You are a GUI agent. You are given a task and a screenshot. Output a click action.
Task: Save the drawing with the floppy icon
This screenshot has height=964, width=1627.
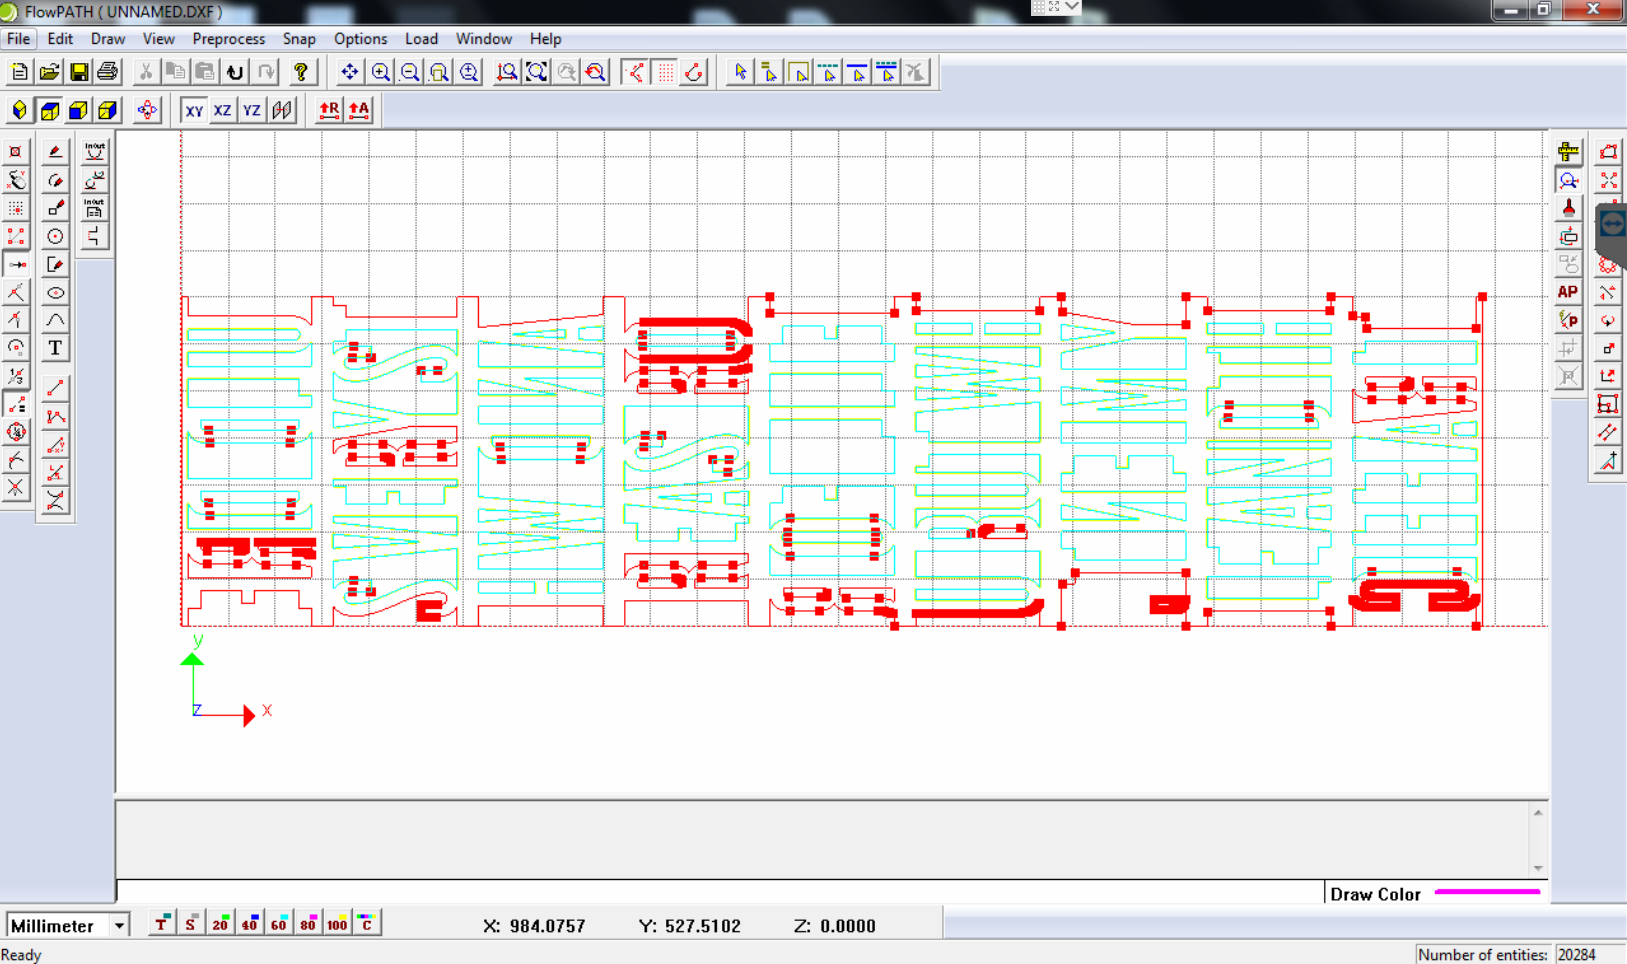(78, 72)
